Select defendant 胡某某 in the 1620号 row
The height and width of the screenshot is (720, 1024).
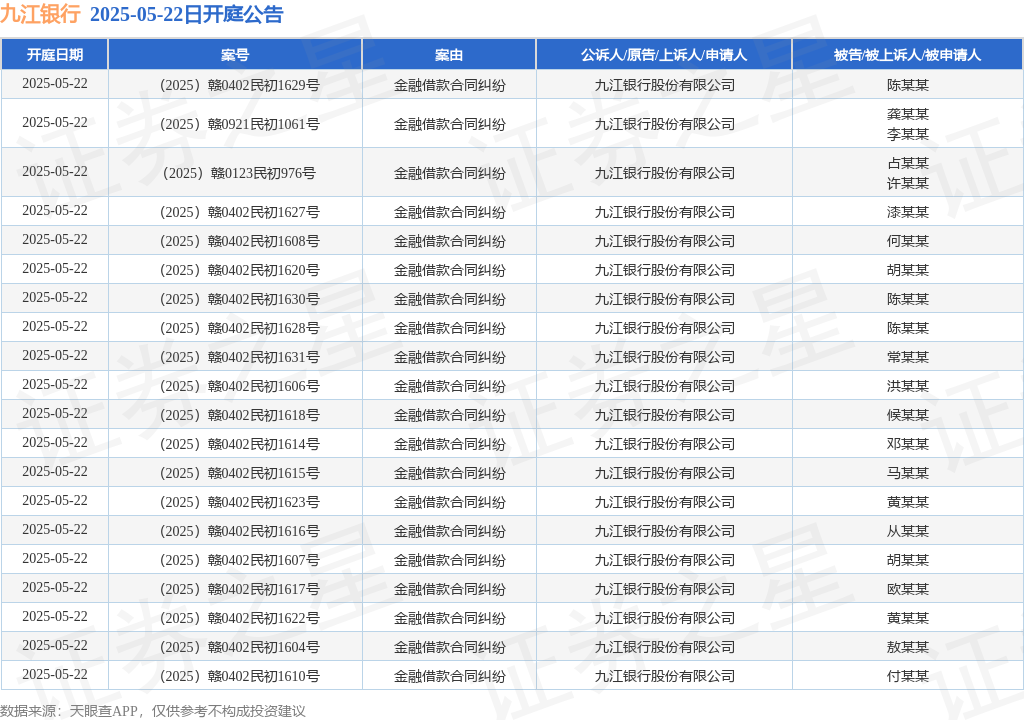click(x=908, y=270)
